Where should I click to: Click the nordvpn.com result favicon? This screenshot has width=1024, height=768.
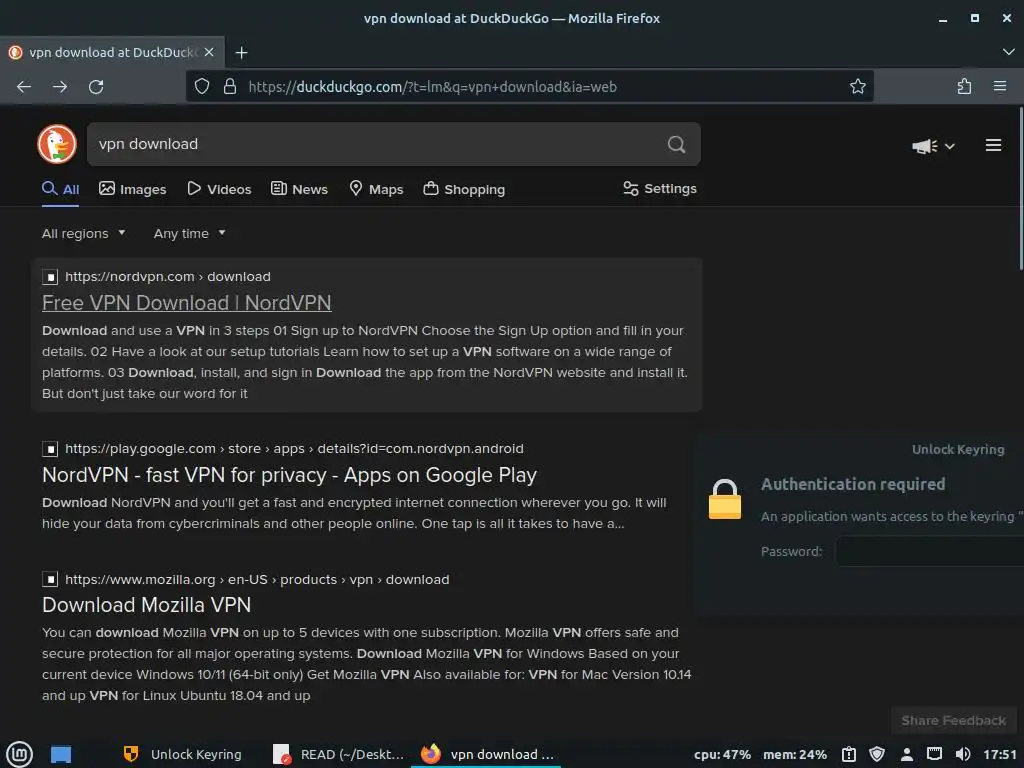pos(50,277)
